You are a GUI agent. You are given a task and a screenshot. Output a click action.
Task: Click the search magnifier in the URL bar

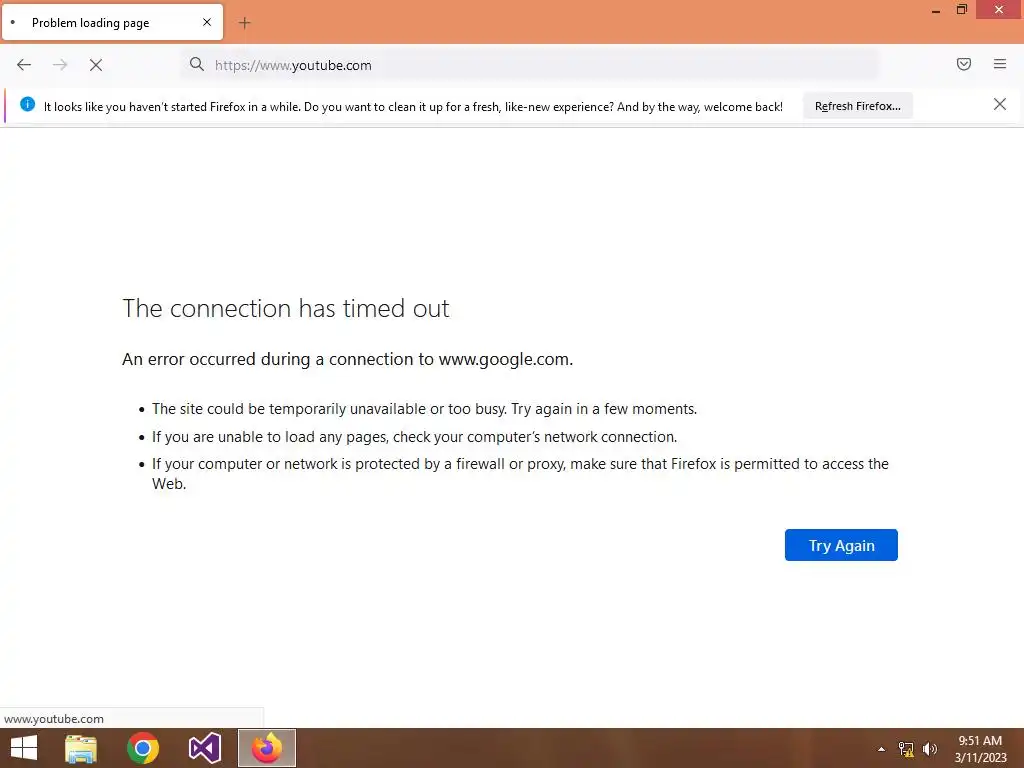pyautogui.click(x=197, y=64)
